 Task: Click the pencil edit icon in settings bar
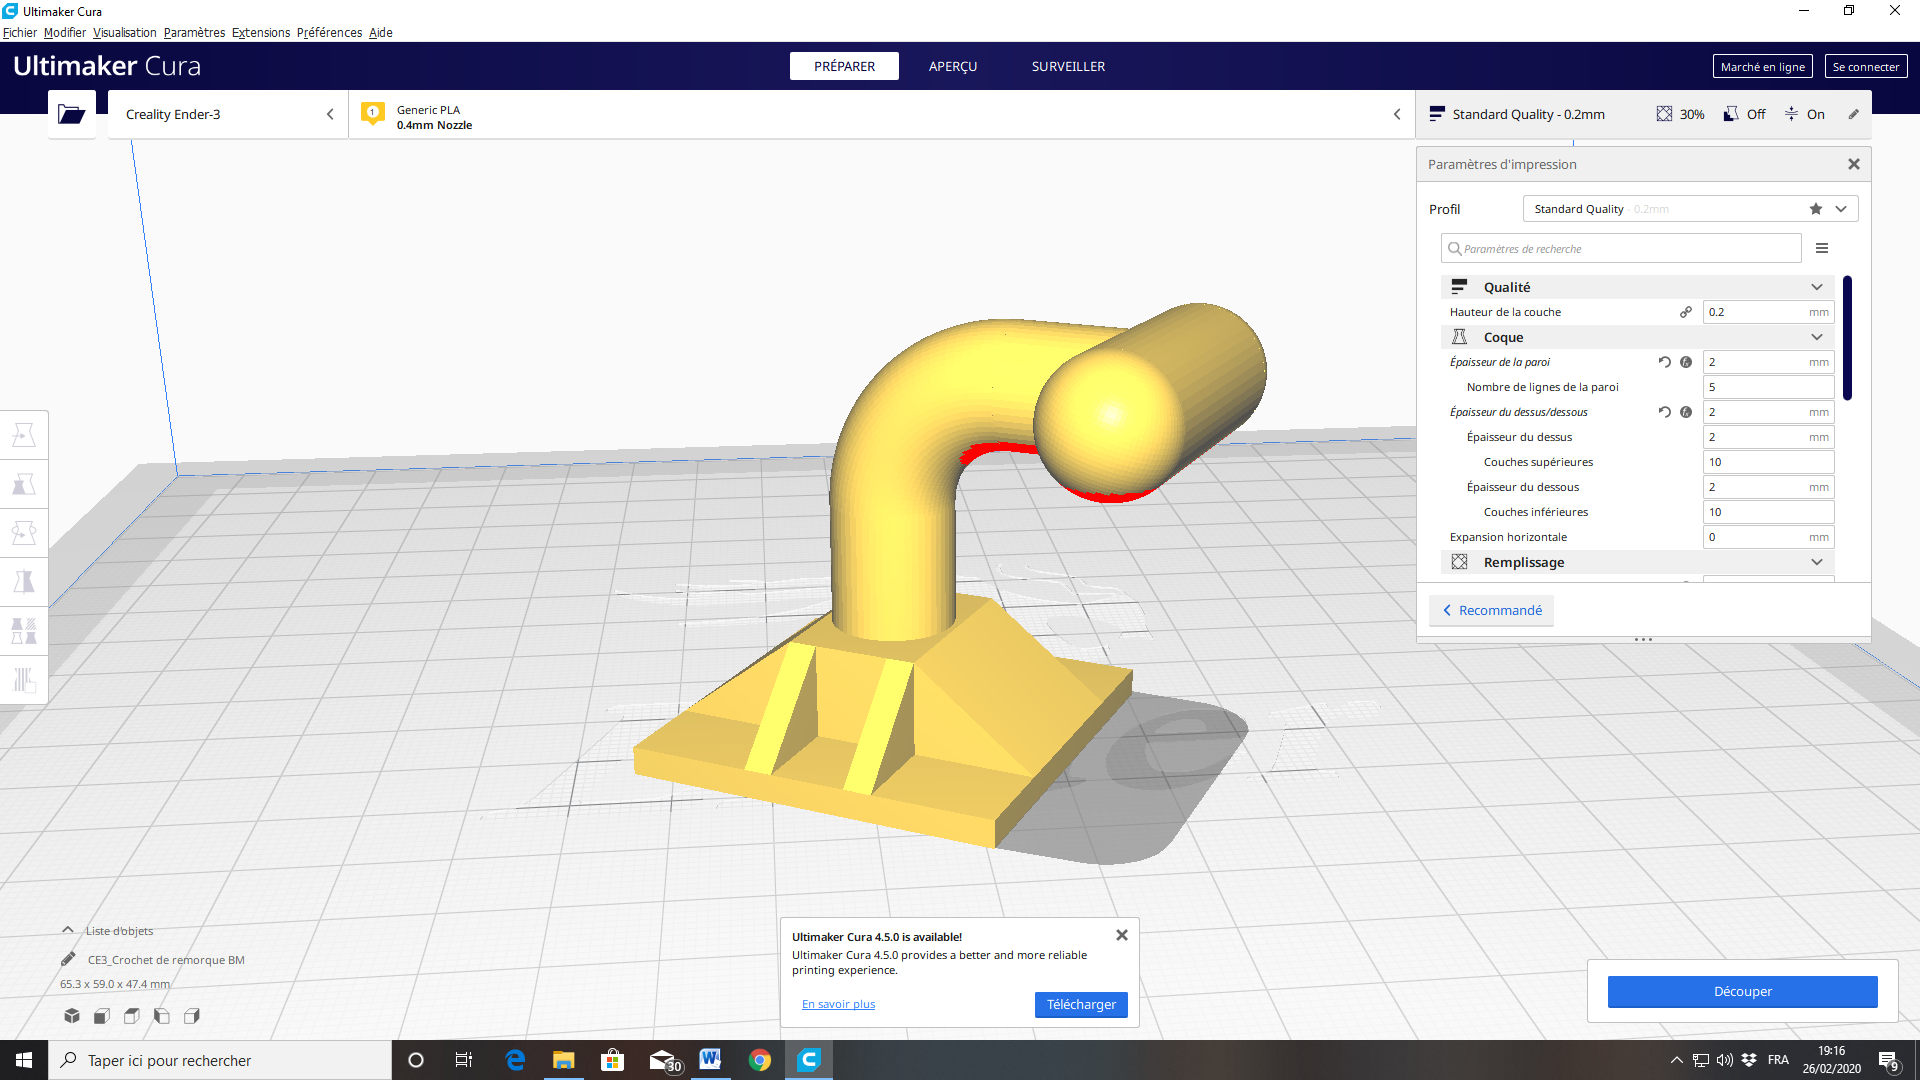[x=1853, y=114]
